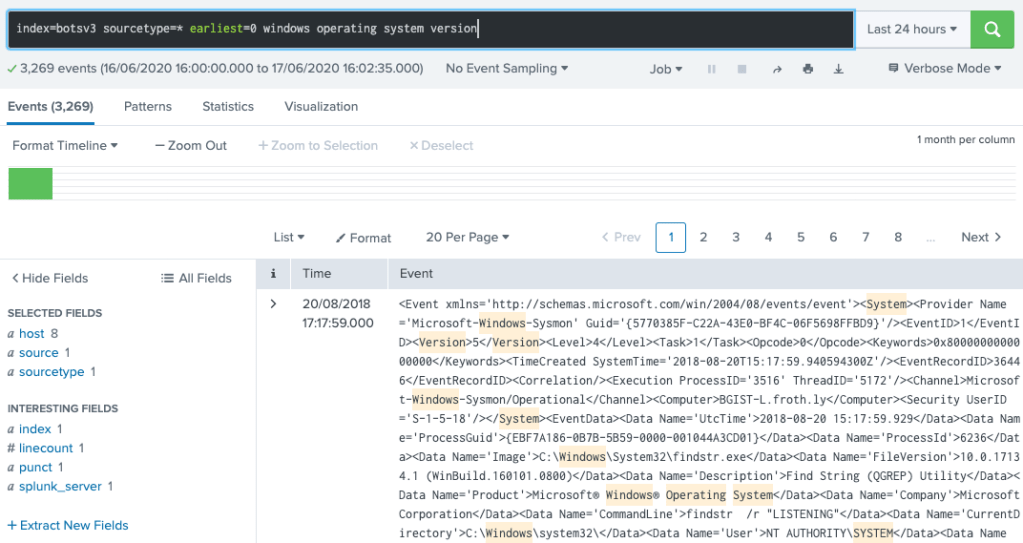The image size is (1023, 543).
Task: Click the green timeline bar
Action: tap(30, 184)
